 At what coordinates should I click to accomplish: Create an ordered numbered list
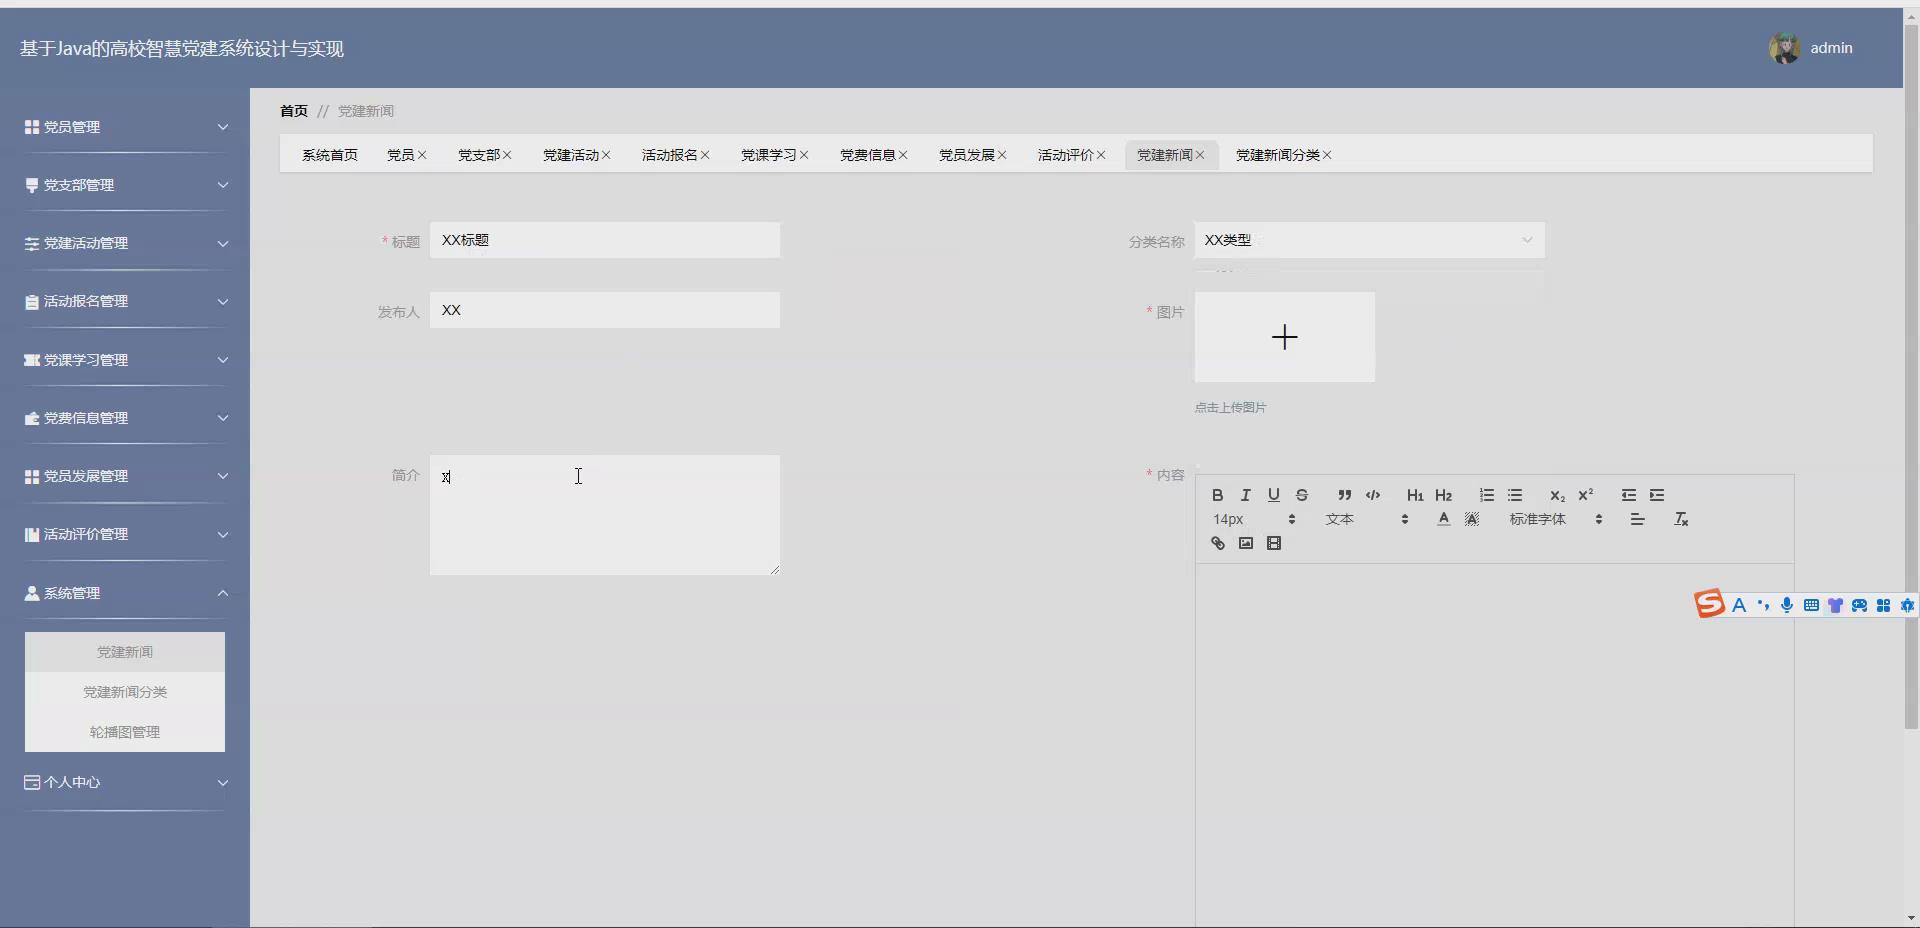click(x=1487, y=495)
